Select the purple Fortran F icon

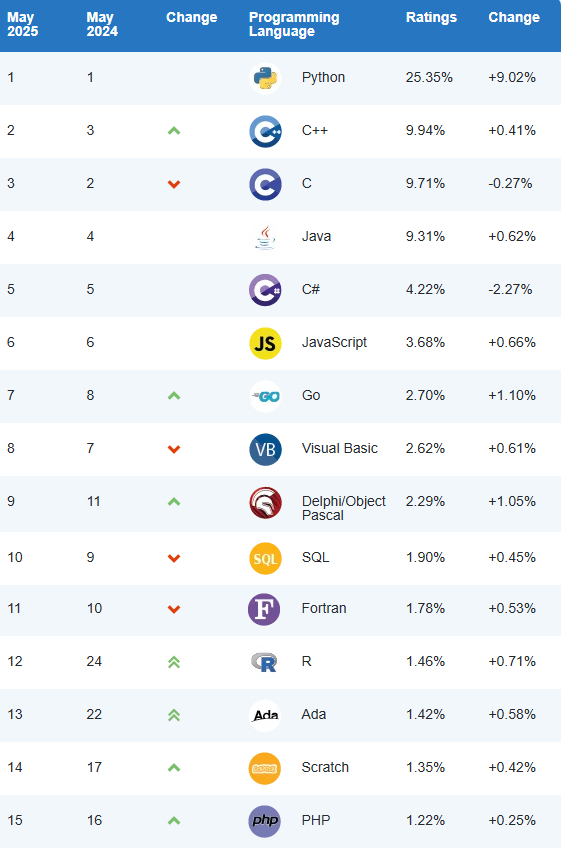point(264,609)
